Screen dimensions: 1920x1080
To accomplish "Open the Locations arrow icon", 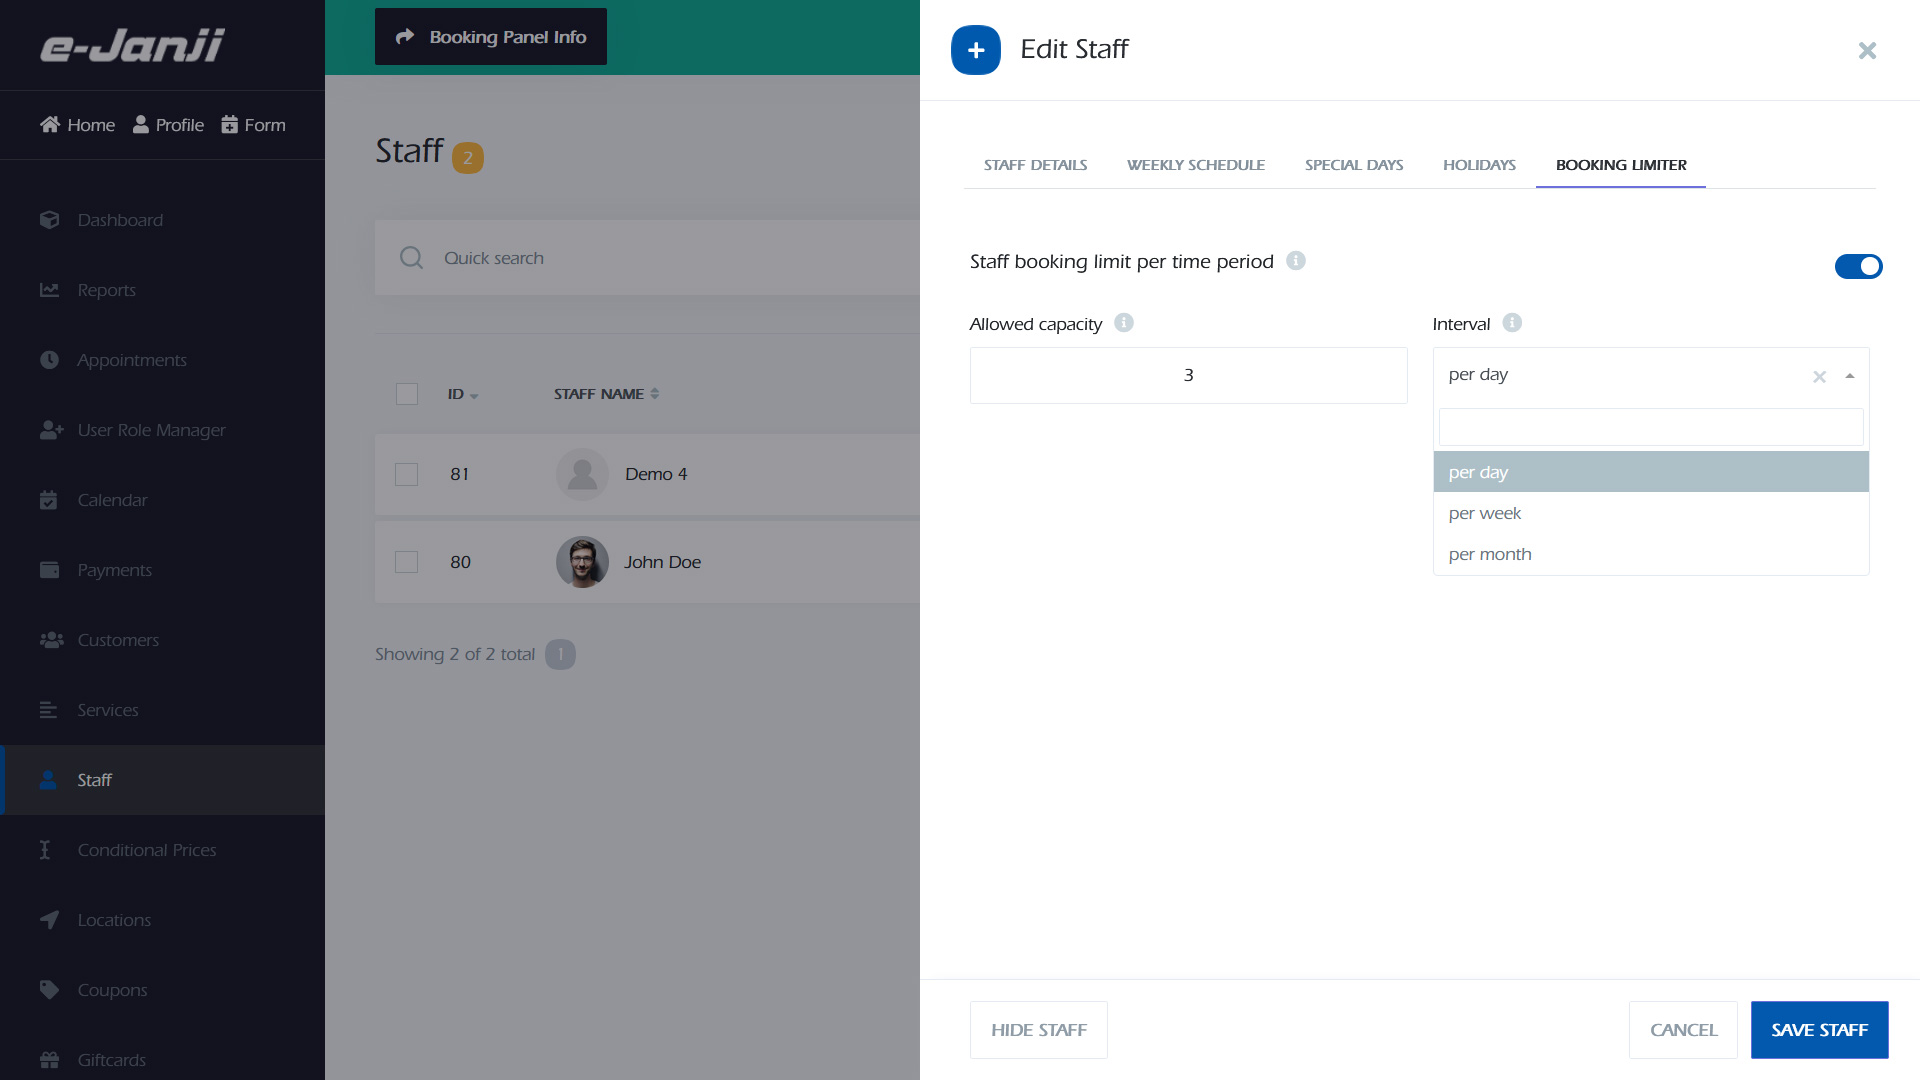I will 49,920.
